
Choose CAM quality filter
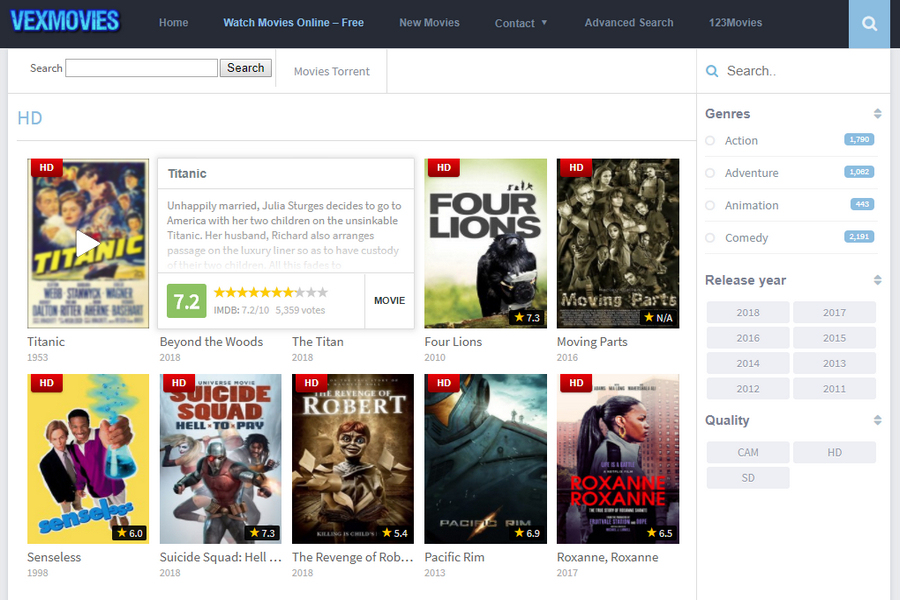748,452
